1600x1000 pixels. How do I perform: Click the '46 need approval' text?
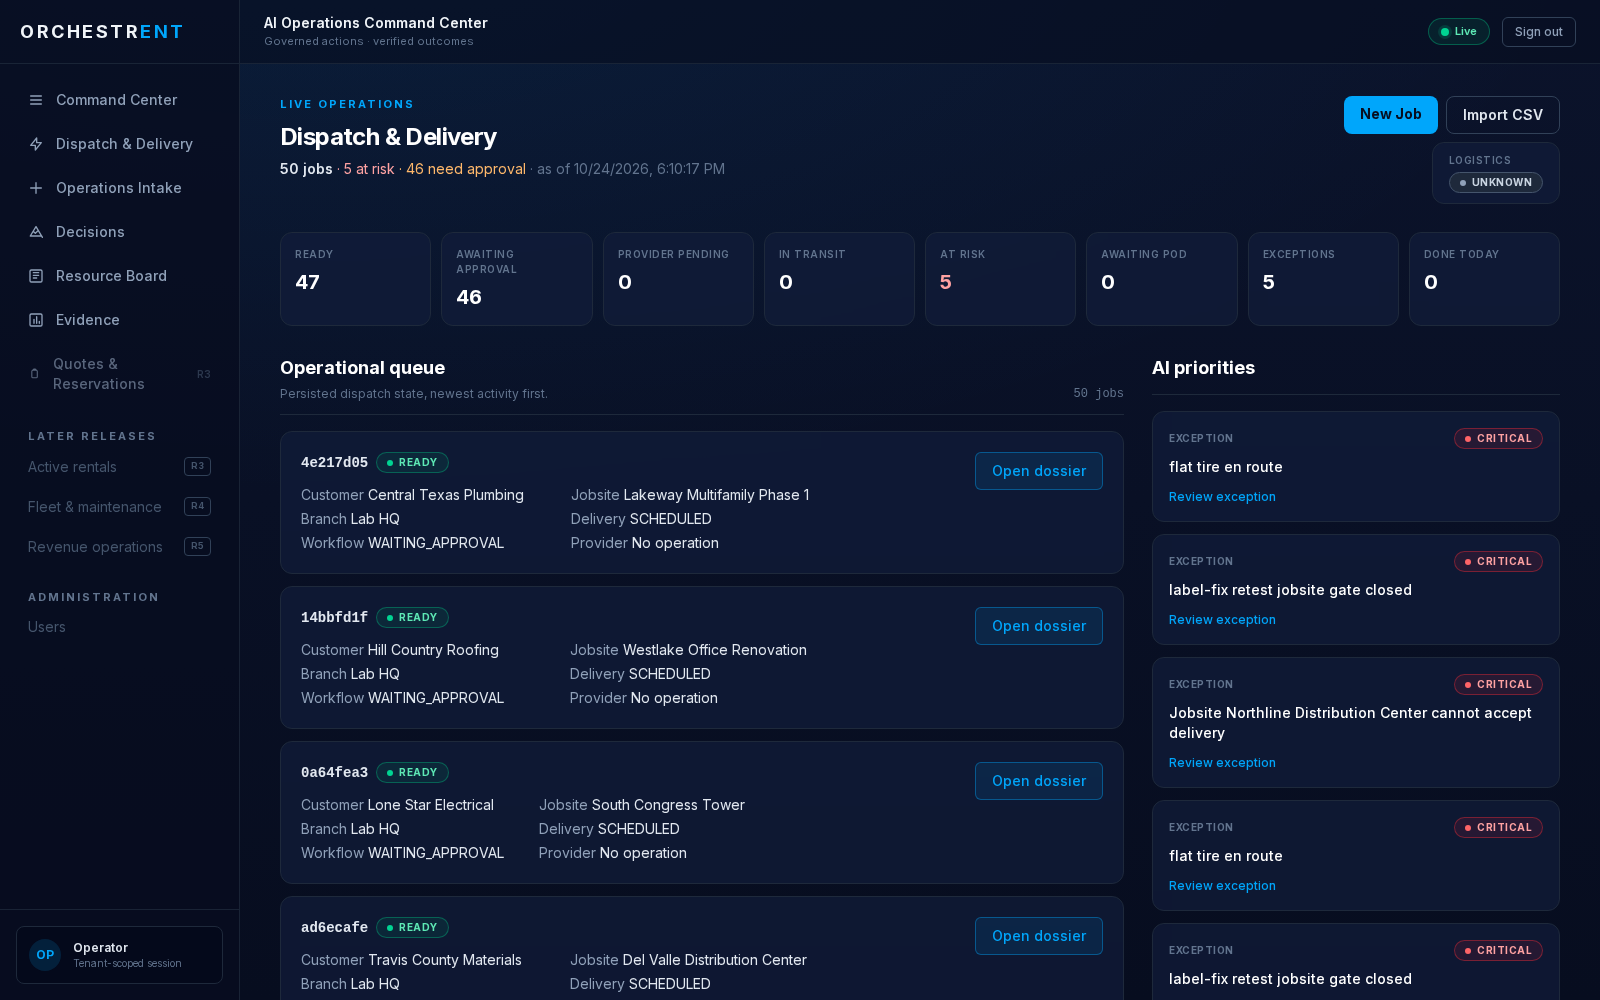[x=466, y=169]
